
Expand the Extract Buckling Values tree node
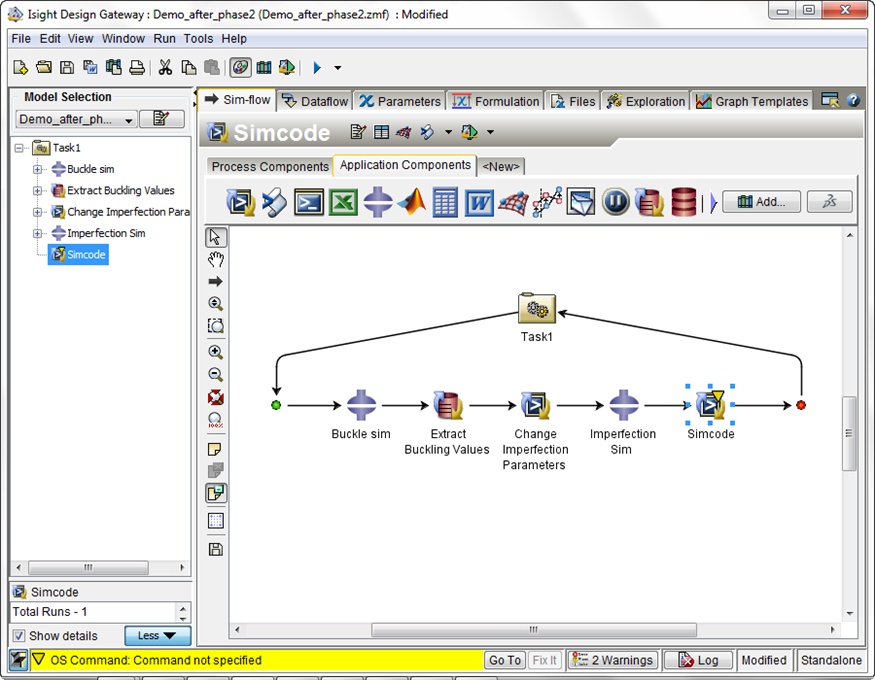click(37, 191)
